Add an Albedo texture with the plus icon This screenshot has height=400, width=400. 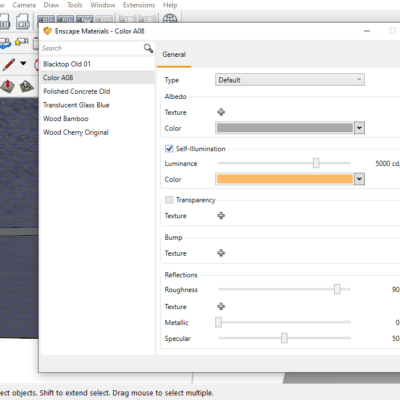point(221,112)
